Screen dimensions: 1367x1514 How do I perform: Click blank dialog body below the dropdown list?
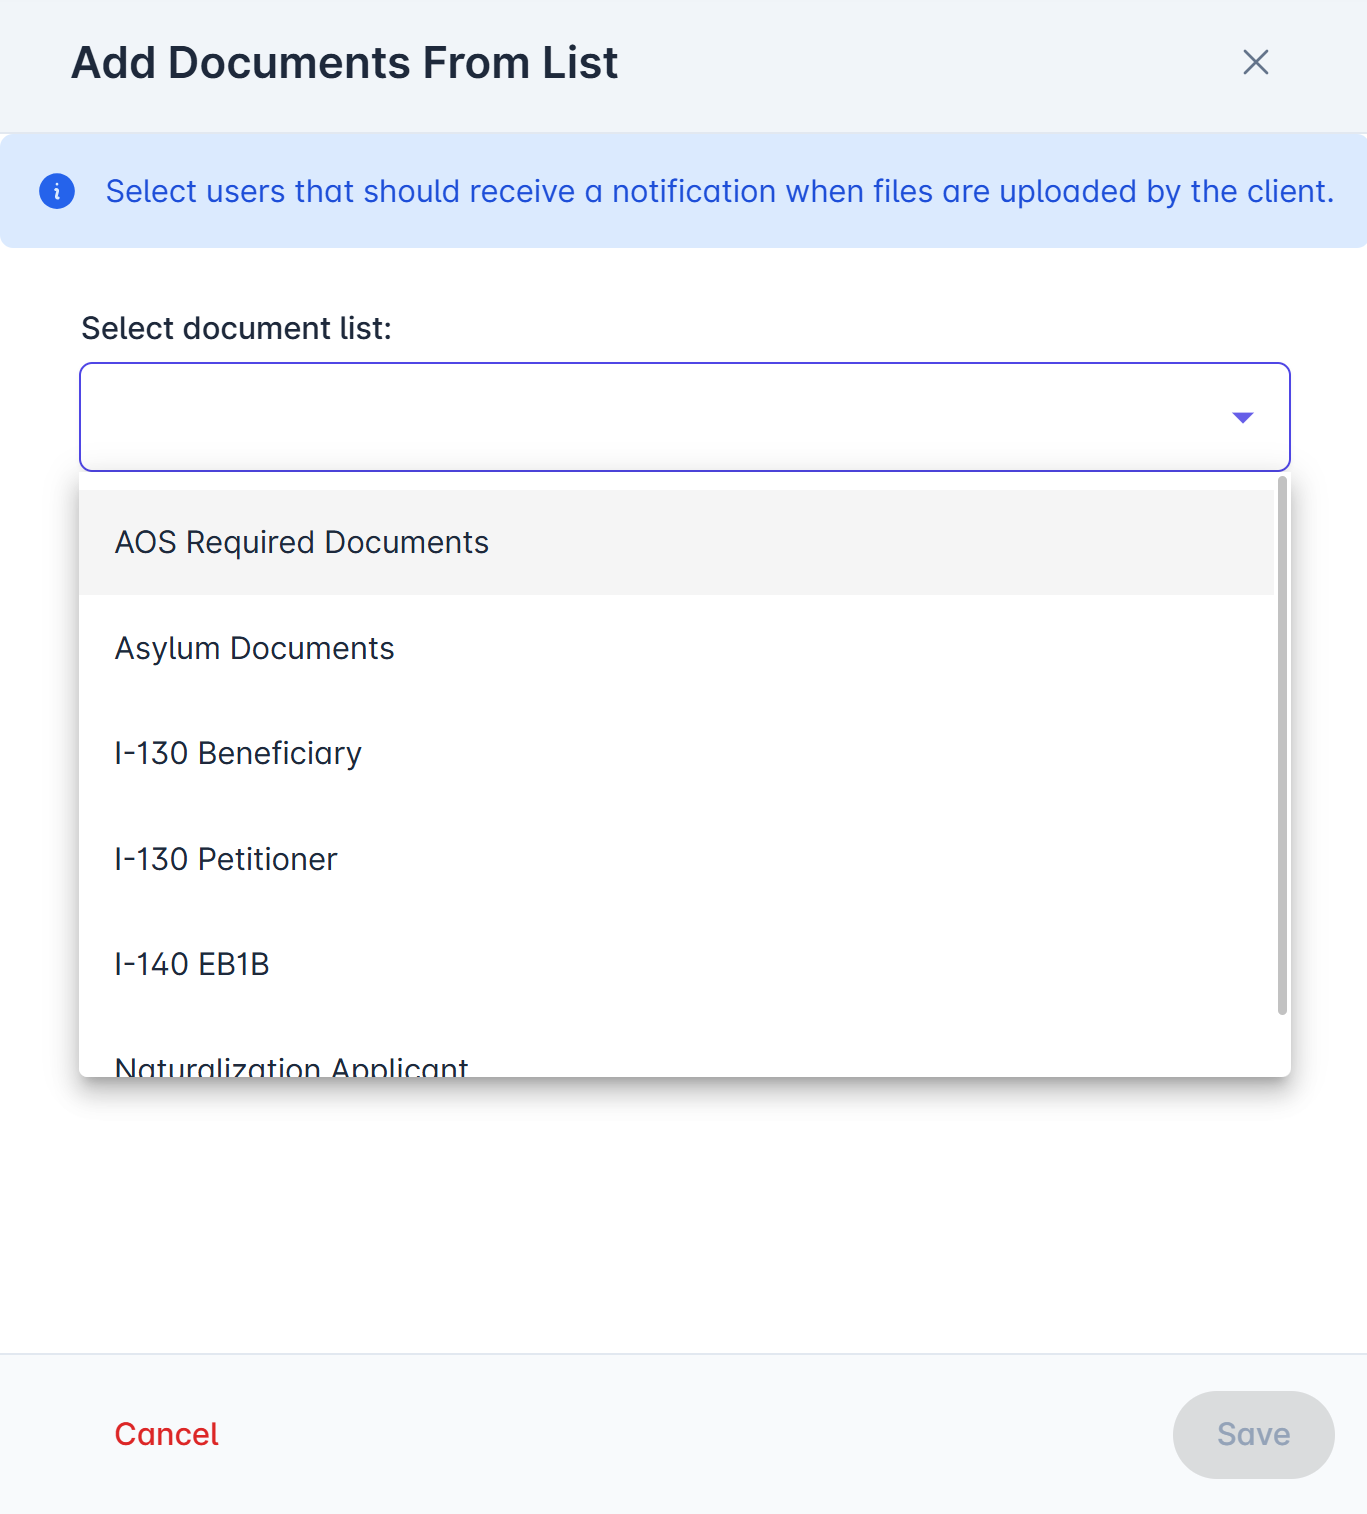coord(683,1215)
